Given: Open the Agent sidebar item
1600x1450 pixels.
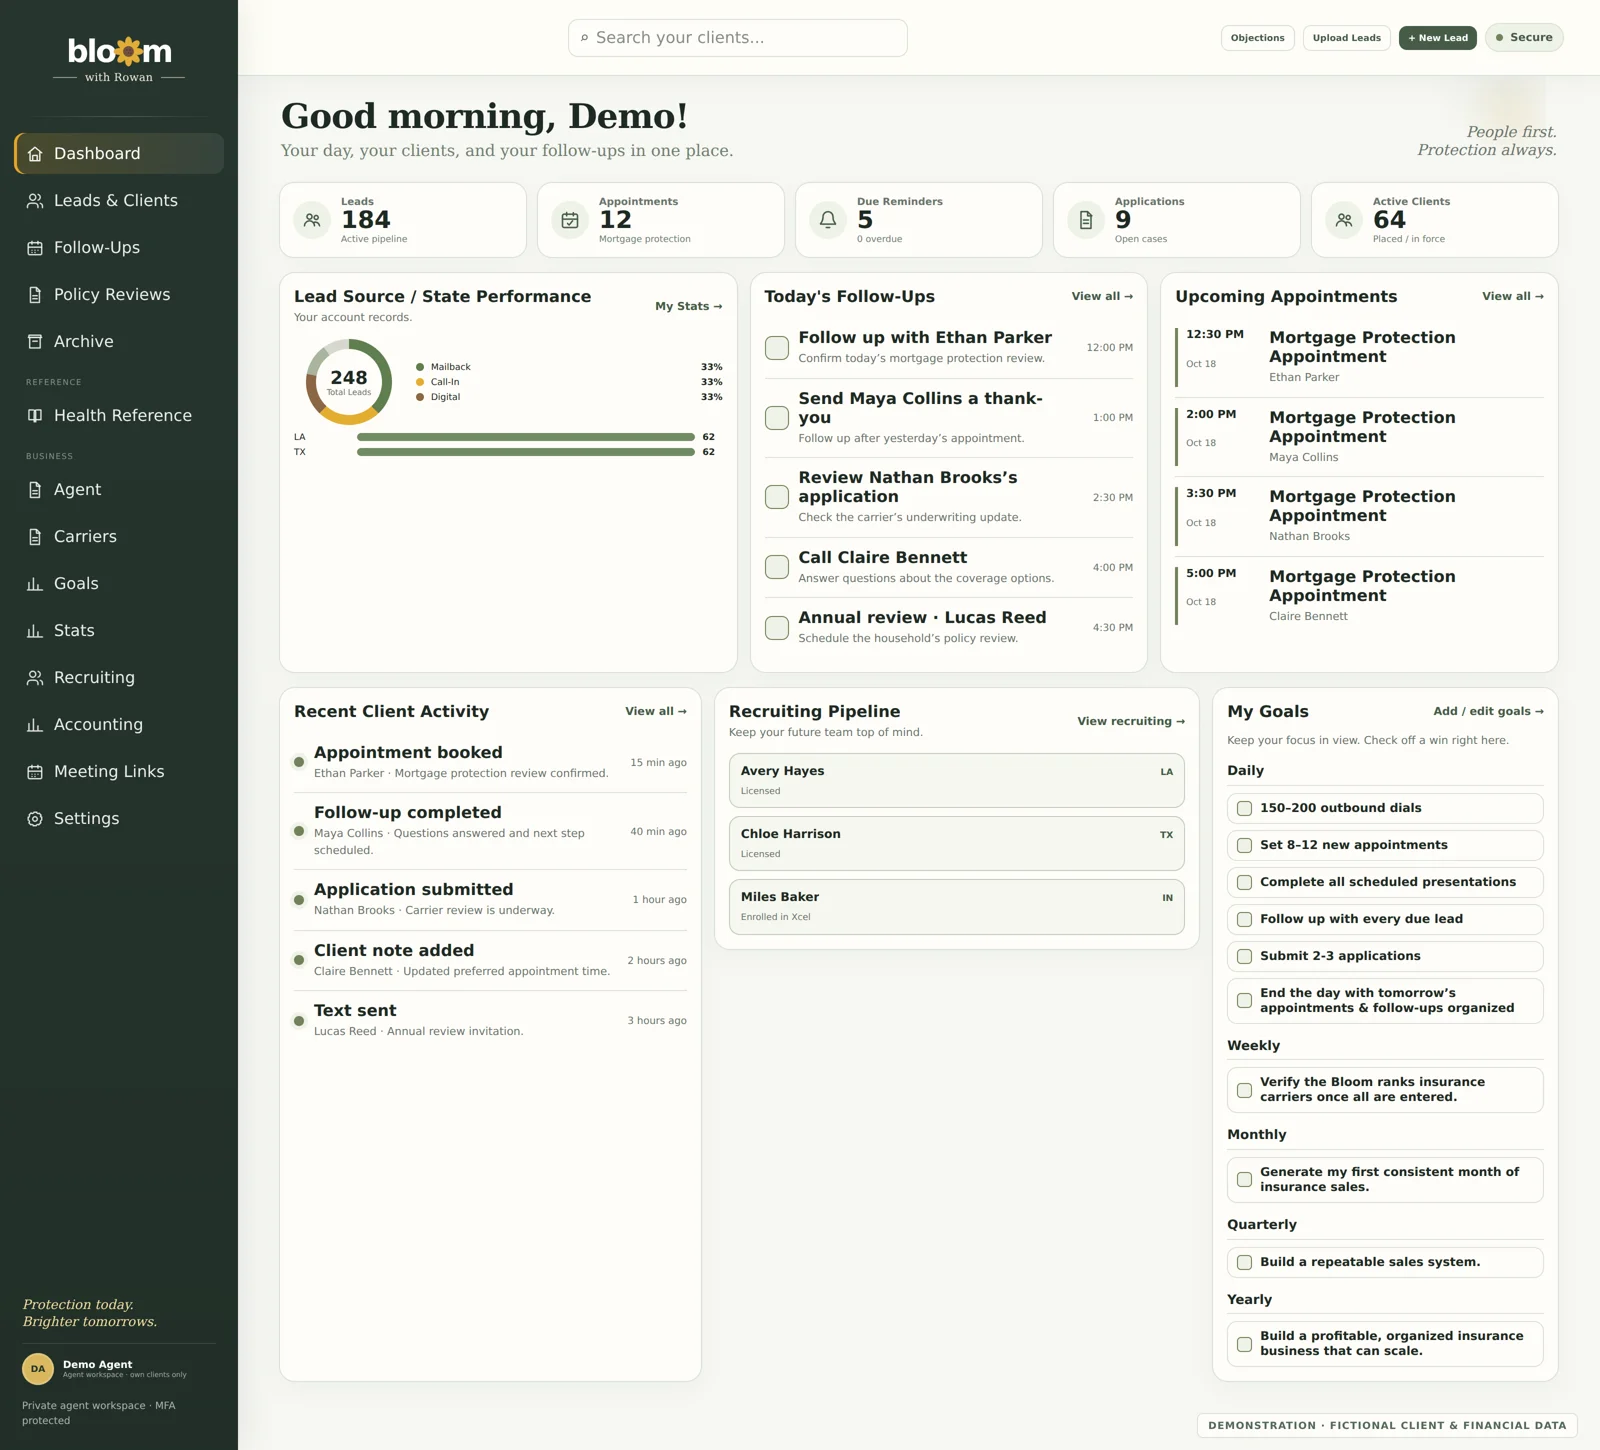Looking at the screenshot, I should pyautogui.click(x=119, y=490).
